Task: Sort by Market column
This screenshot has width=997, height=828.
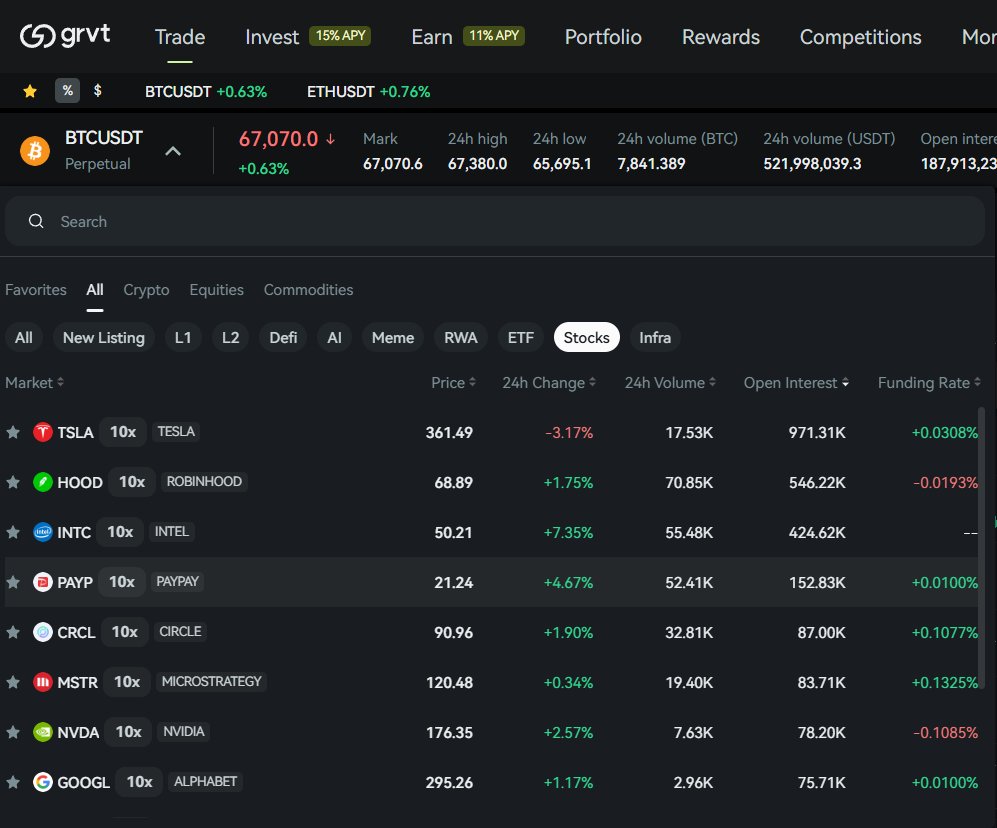Action: [x=34, y=383]
